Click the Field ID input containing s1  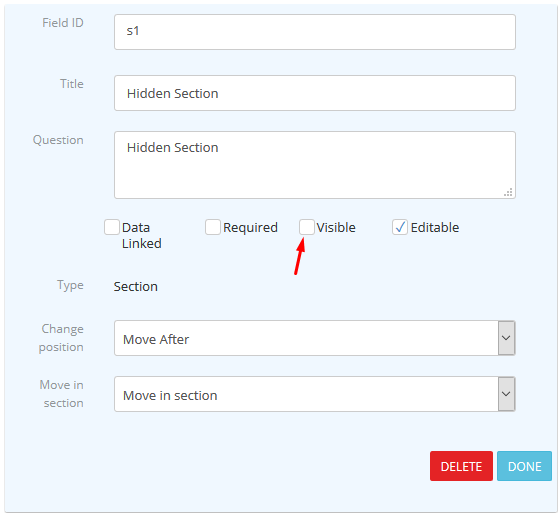[315, 32]
